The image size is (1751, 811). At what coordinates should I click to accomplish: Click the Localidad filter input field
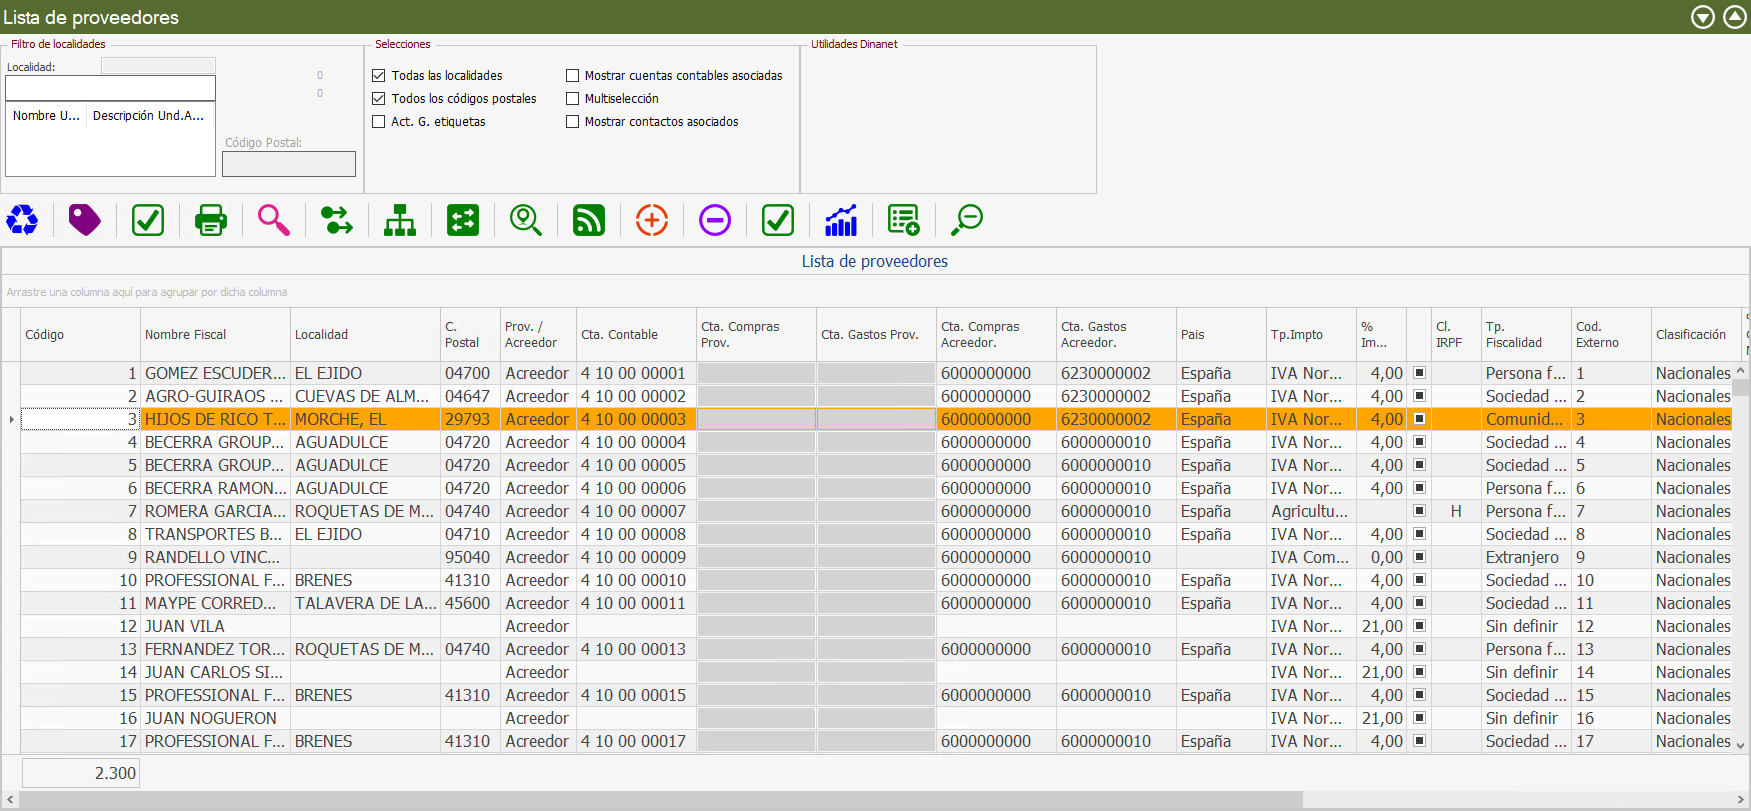pyautogui.click(x=110, y=89)
